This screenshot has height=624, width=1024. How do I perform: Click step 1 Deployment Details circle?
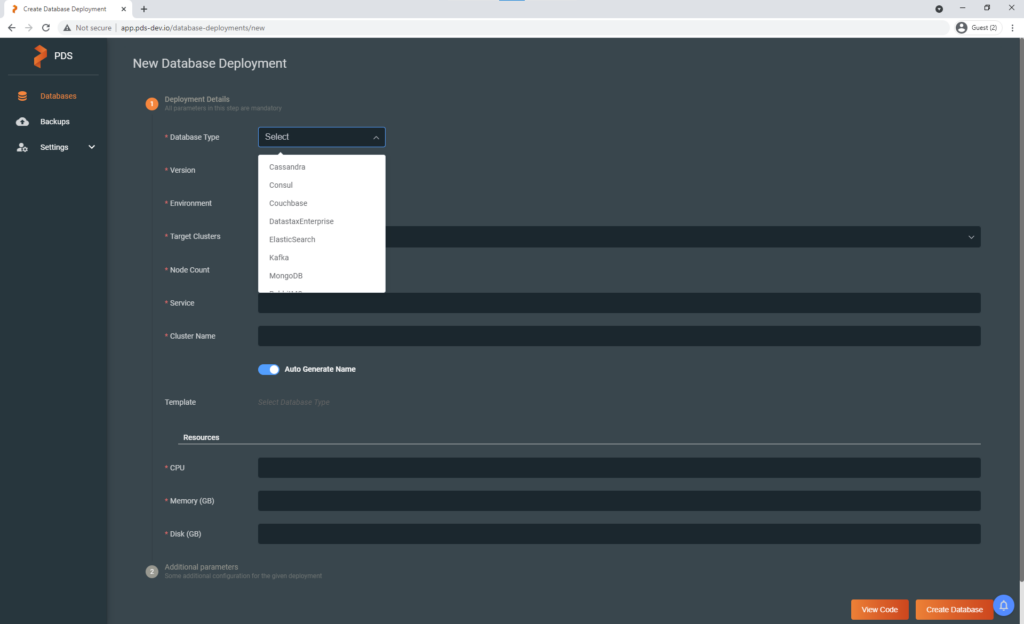pyautogui.click(x=152, y=104)
